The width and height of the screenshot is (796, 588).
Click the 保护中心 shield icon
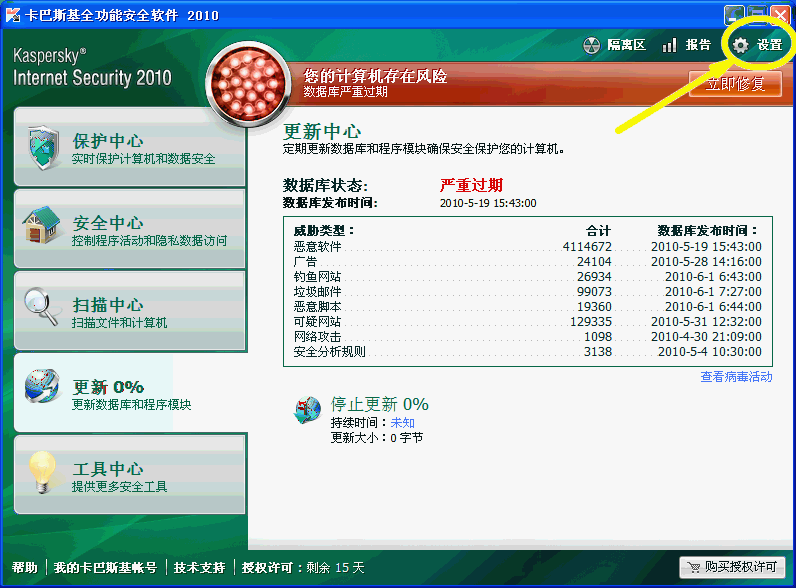pyautogui.click(x=43, y=147)
